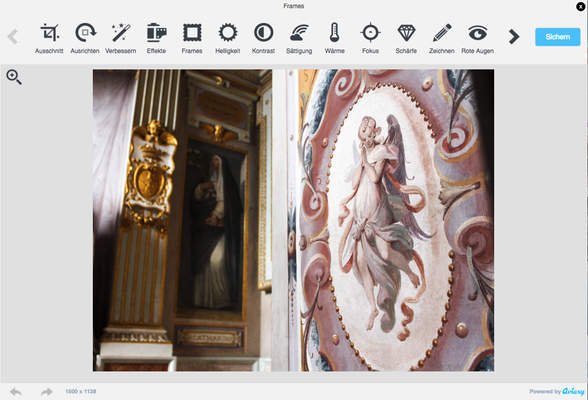This screenshot has height=400, width=588.
Task: Choose the Frames tool icon
Action: click(192, 38)
